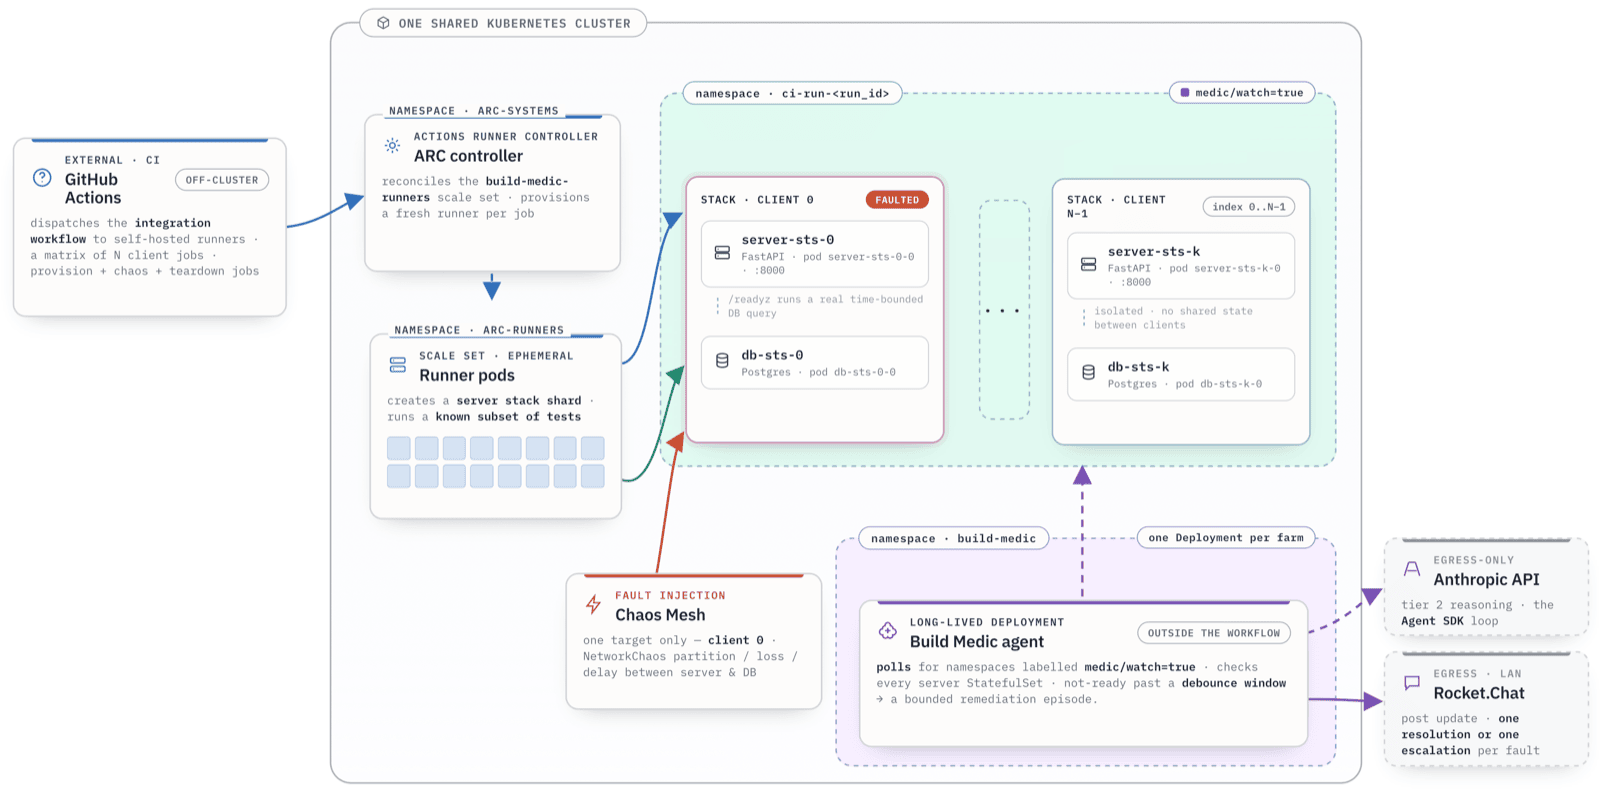Click the Anthropic API logo icon

[1412, 568]
